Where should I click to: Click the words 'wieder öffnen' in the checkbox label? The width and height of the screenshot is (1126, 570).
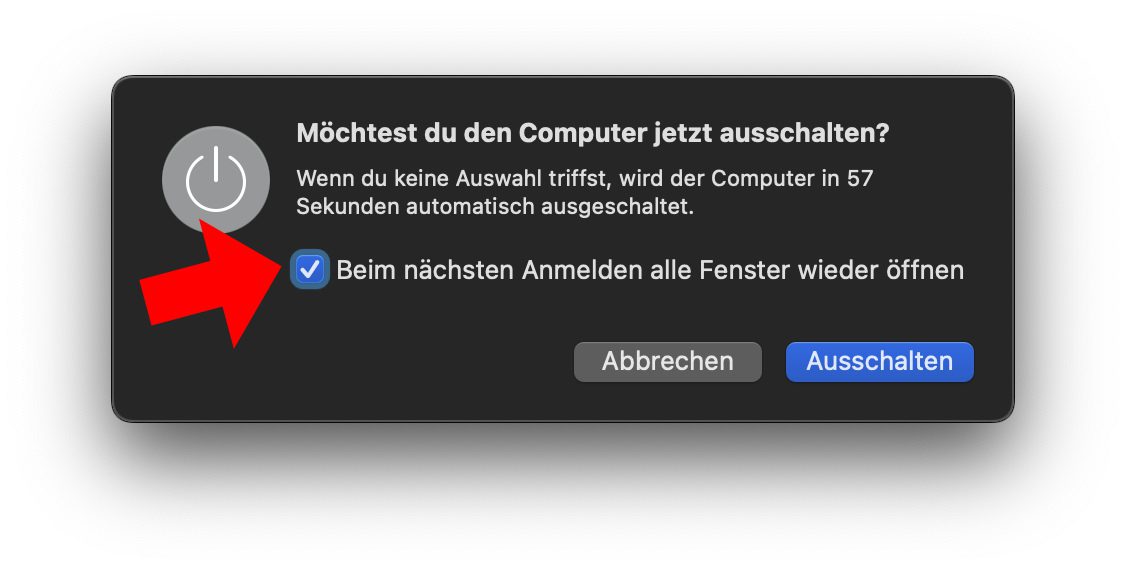point(880,270)
